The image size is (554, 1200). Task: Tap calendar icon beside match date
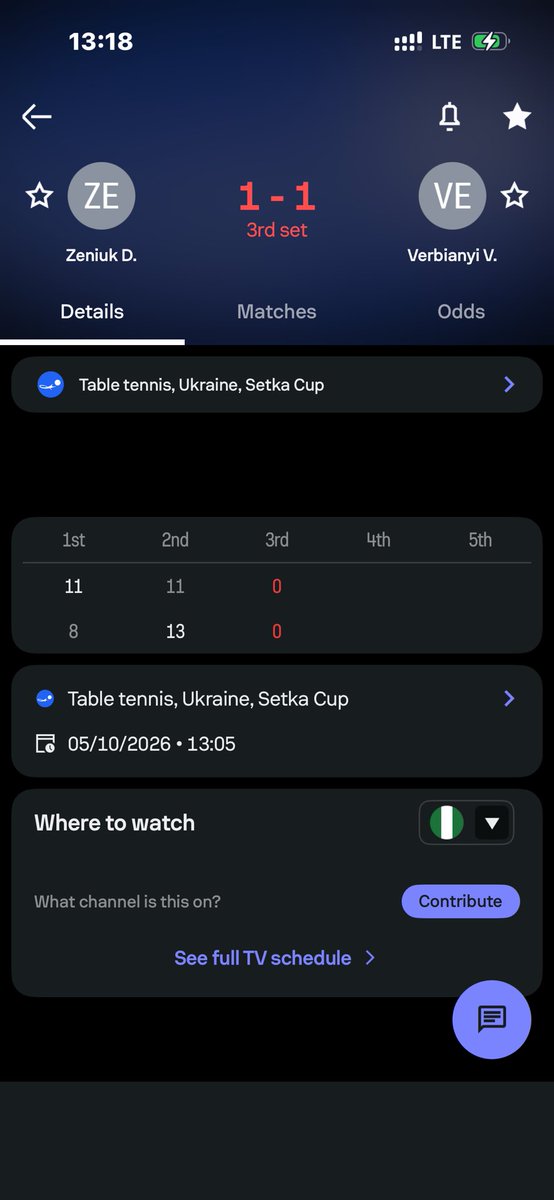click(x=45, y=744)
